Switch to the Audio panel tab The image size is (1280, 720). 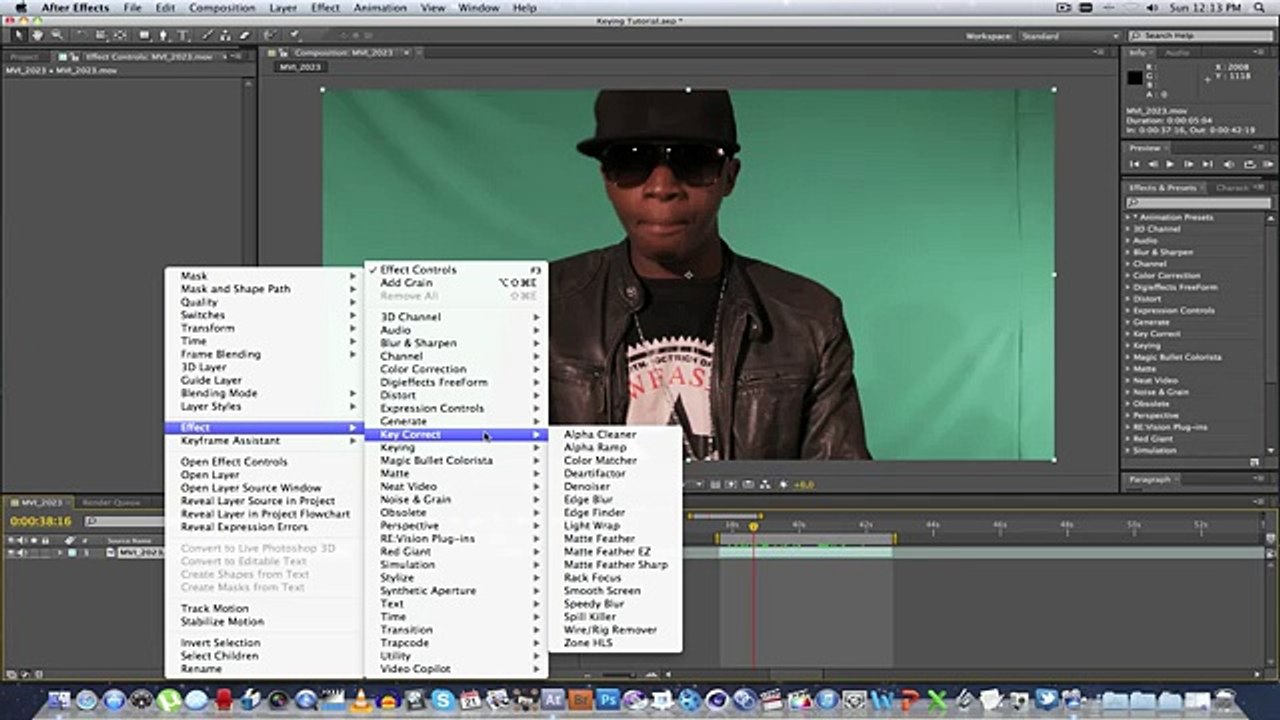(1177, 53)
